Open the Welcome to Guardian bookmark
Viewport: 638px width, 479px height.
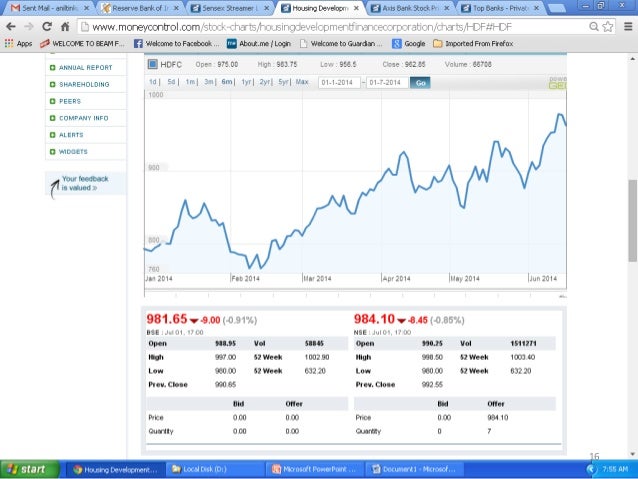point(341,44)
